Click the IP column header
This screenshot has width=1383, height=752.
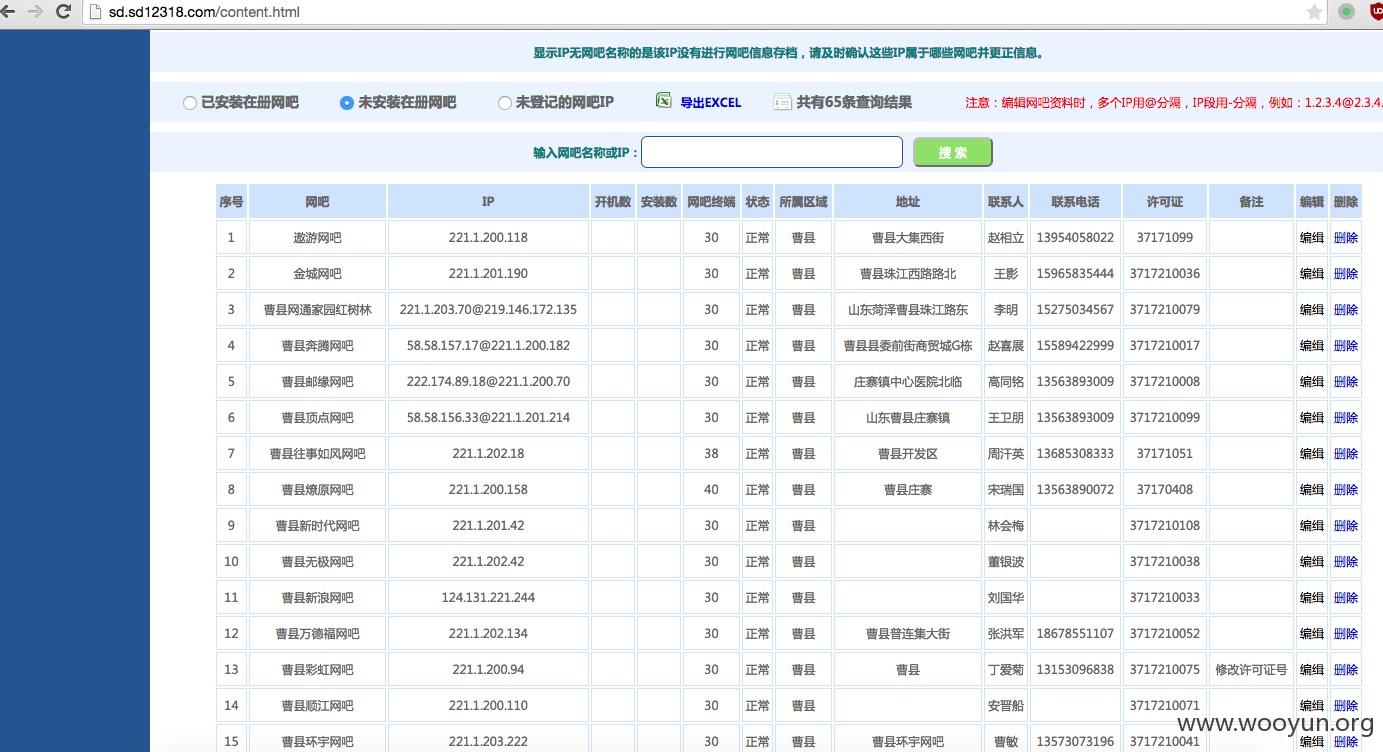(x=488, y=202)
